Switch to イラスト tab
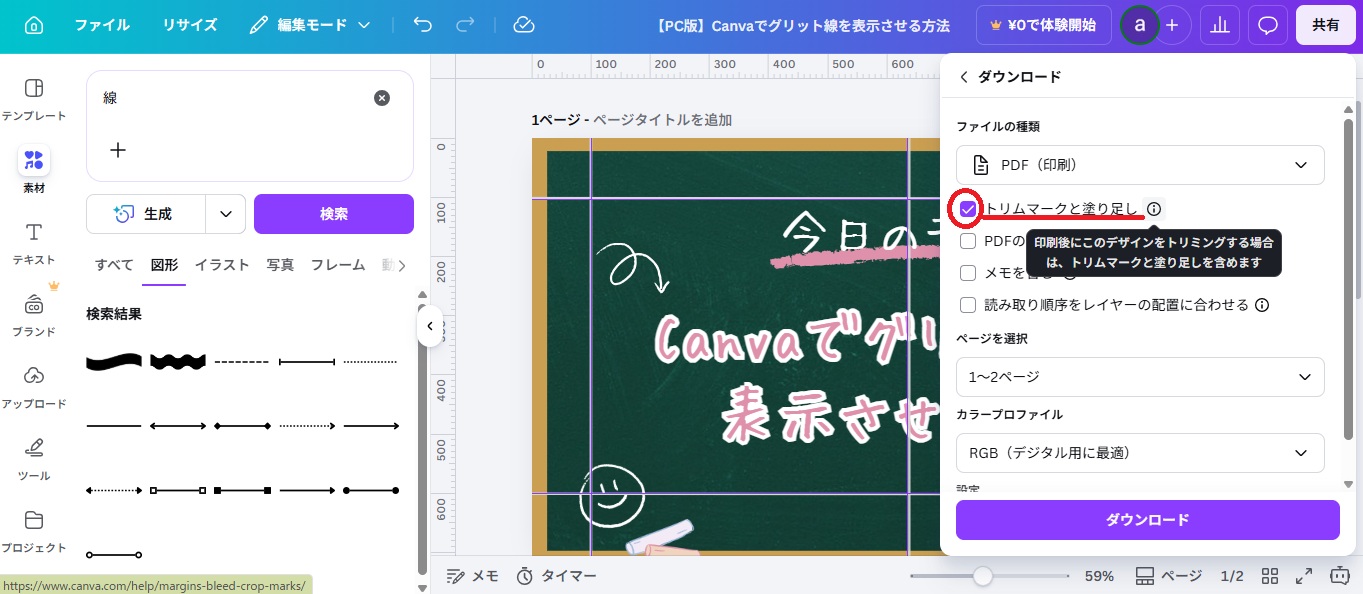The height and width of the screenshot is (594, 1363). click(222, 265)
